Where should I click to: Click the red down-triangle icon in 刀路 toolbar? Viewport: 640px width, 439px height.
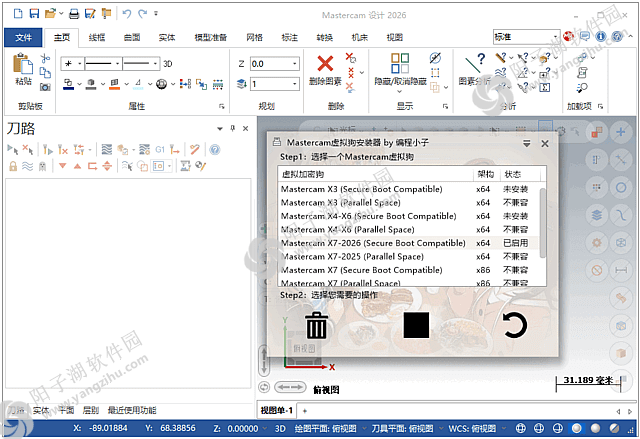click(x=62, y=166)
